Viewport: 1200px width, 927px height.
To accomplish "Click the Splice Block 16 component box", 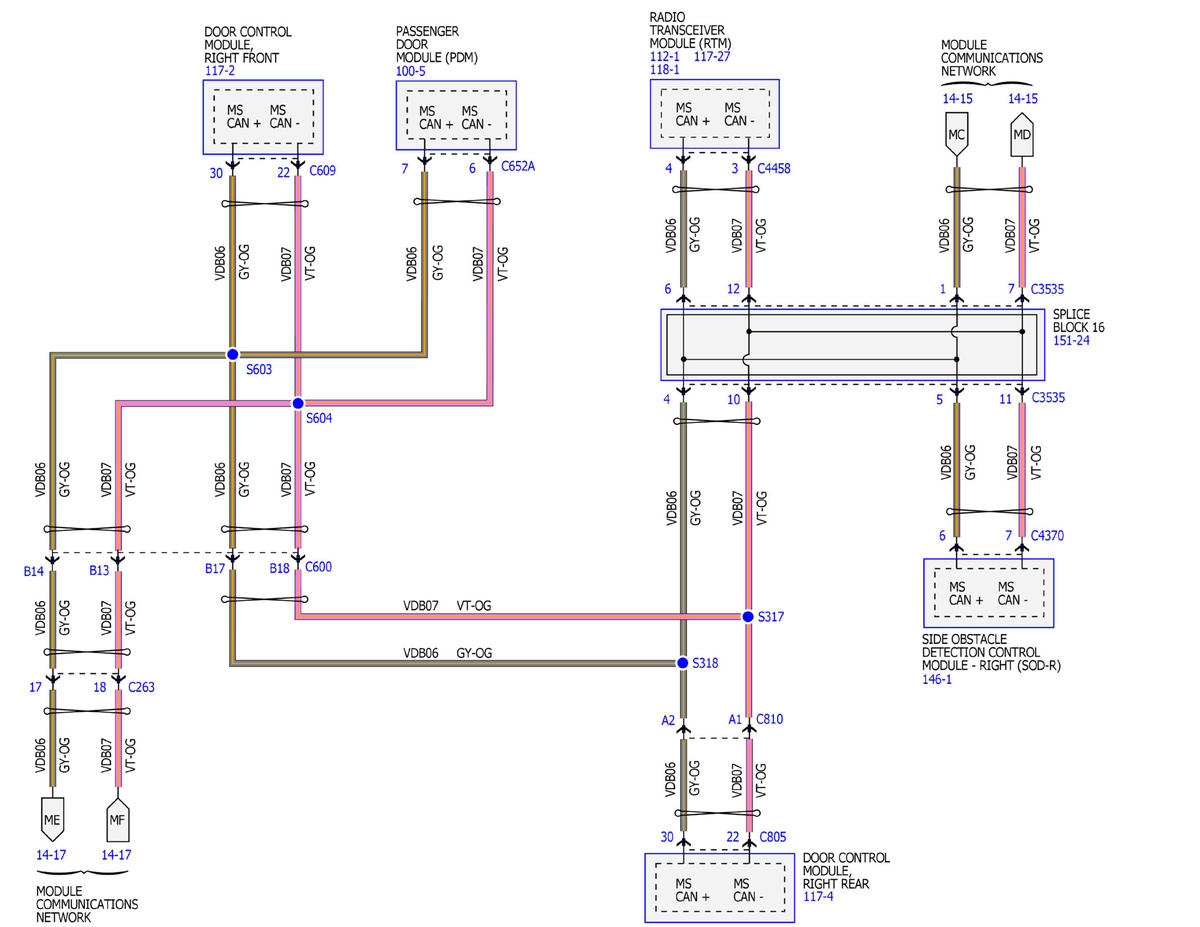I will tap(852, 344).
